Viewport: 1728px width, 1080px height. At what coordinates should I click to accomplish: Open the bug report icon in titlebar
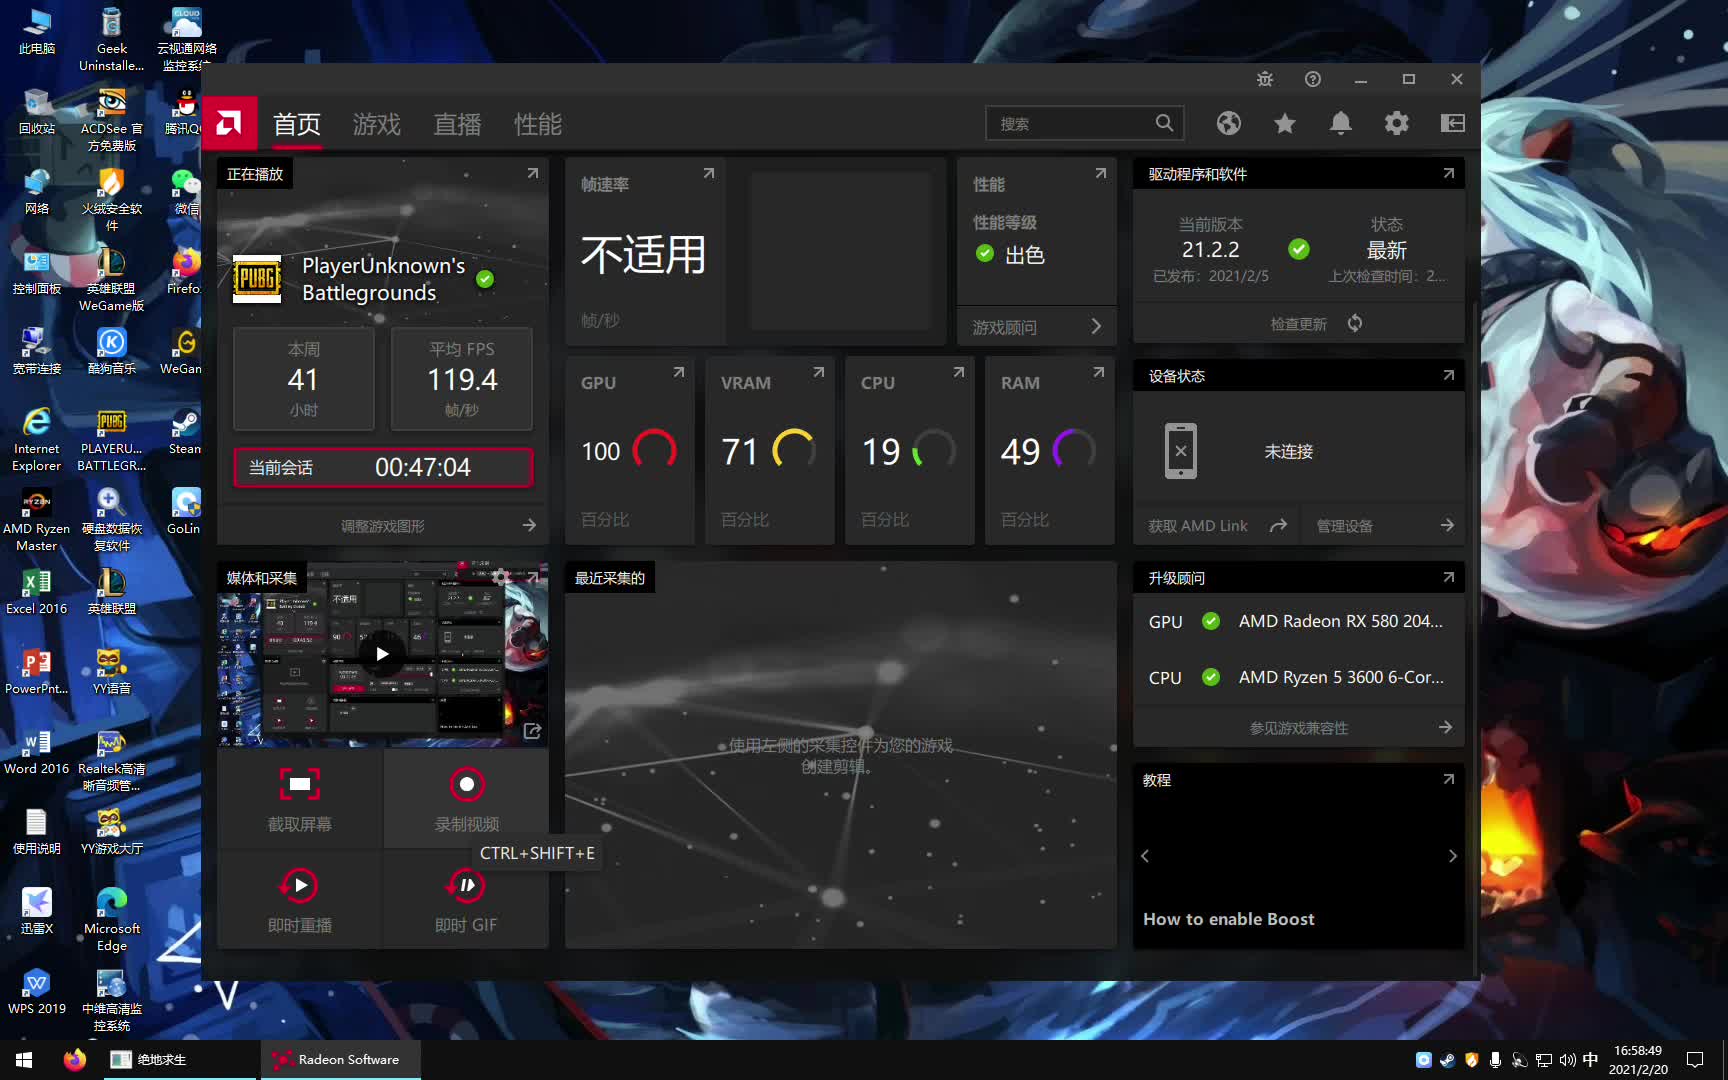point(1264,79)
